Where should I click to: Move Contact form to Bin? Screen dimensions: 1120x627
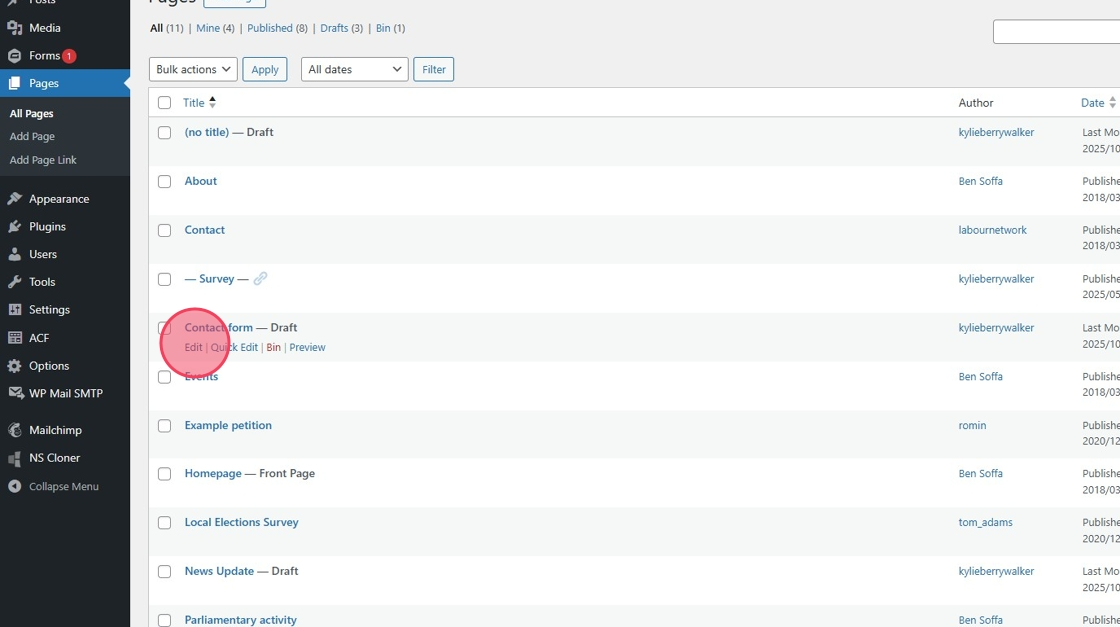point(274,347)
